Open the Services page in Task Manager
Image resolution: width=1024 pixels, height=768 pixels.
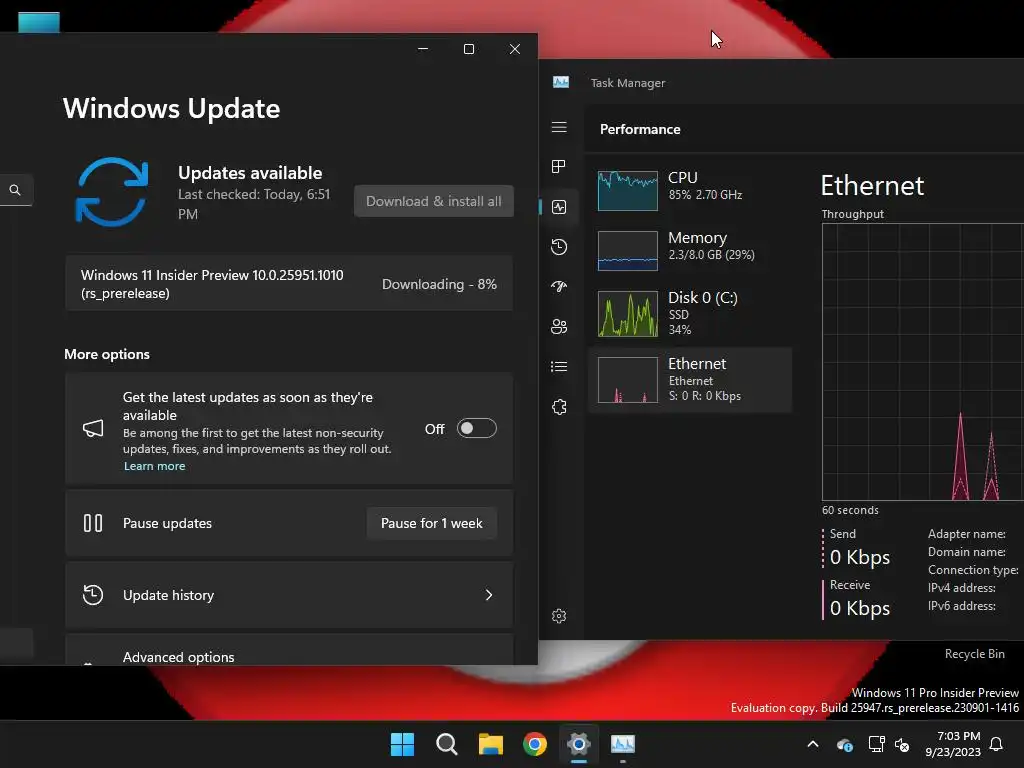pyautogui.click(x=559, y=407)
